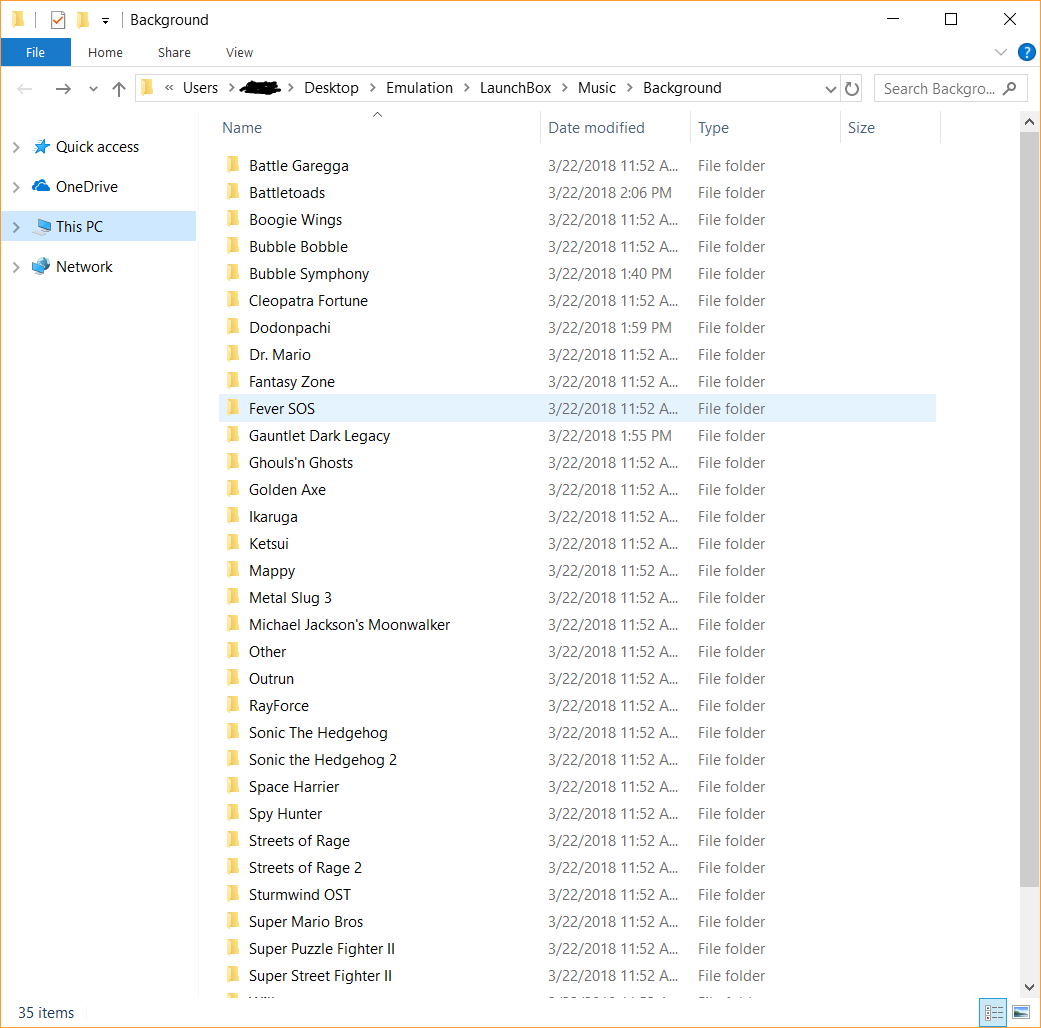
Task: Select the Fantasy Zone folder icon
Action: tap(233, 381)
